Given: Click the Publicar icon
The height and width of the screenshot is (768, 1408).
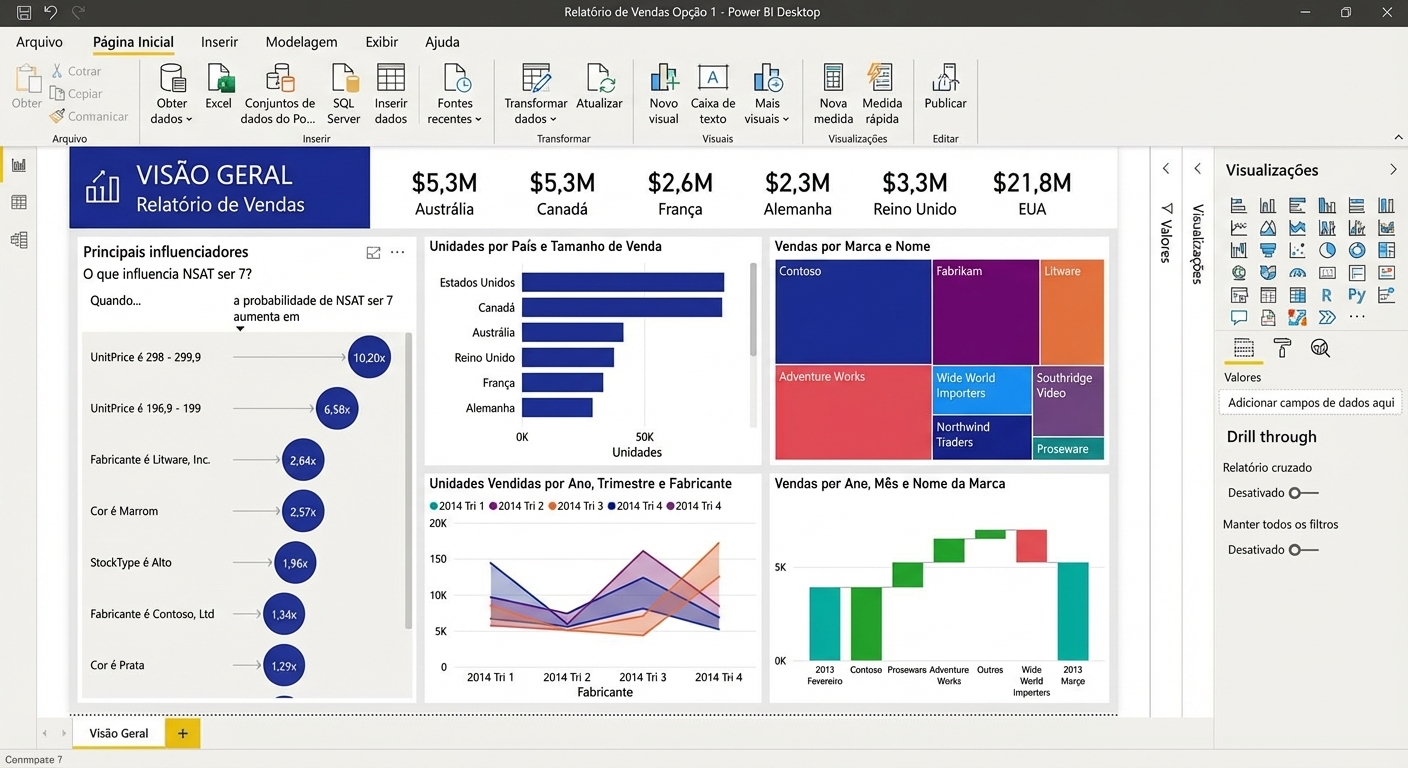Looking at the screenshot, I should click(945, 78).
